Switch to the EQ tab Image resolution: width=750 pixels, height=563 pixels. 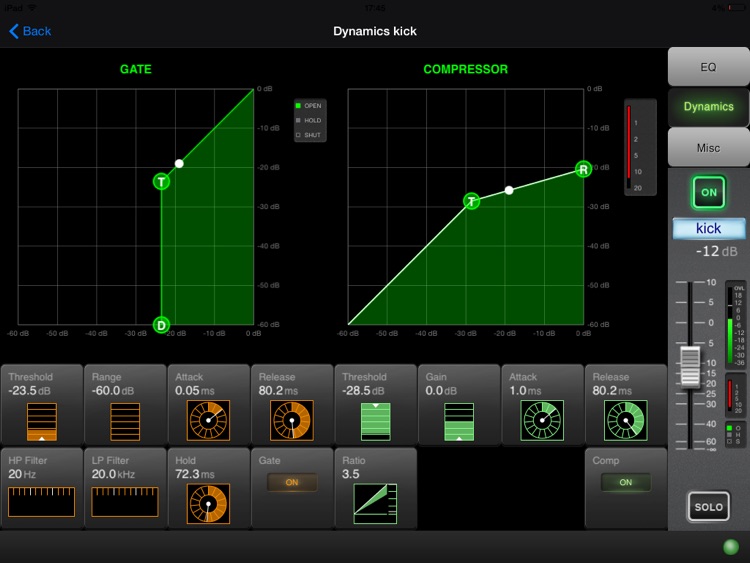[x=708, y=67]
